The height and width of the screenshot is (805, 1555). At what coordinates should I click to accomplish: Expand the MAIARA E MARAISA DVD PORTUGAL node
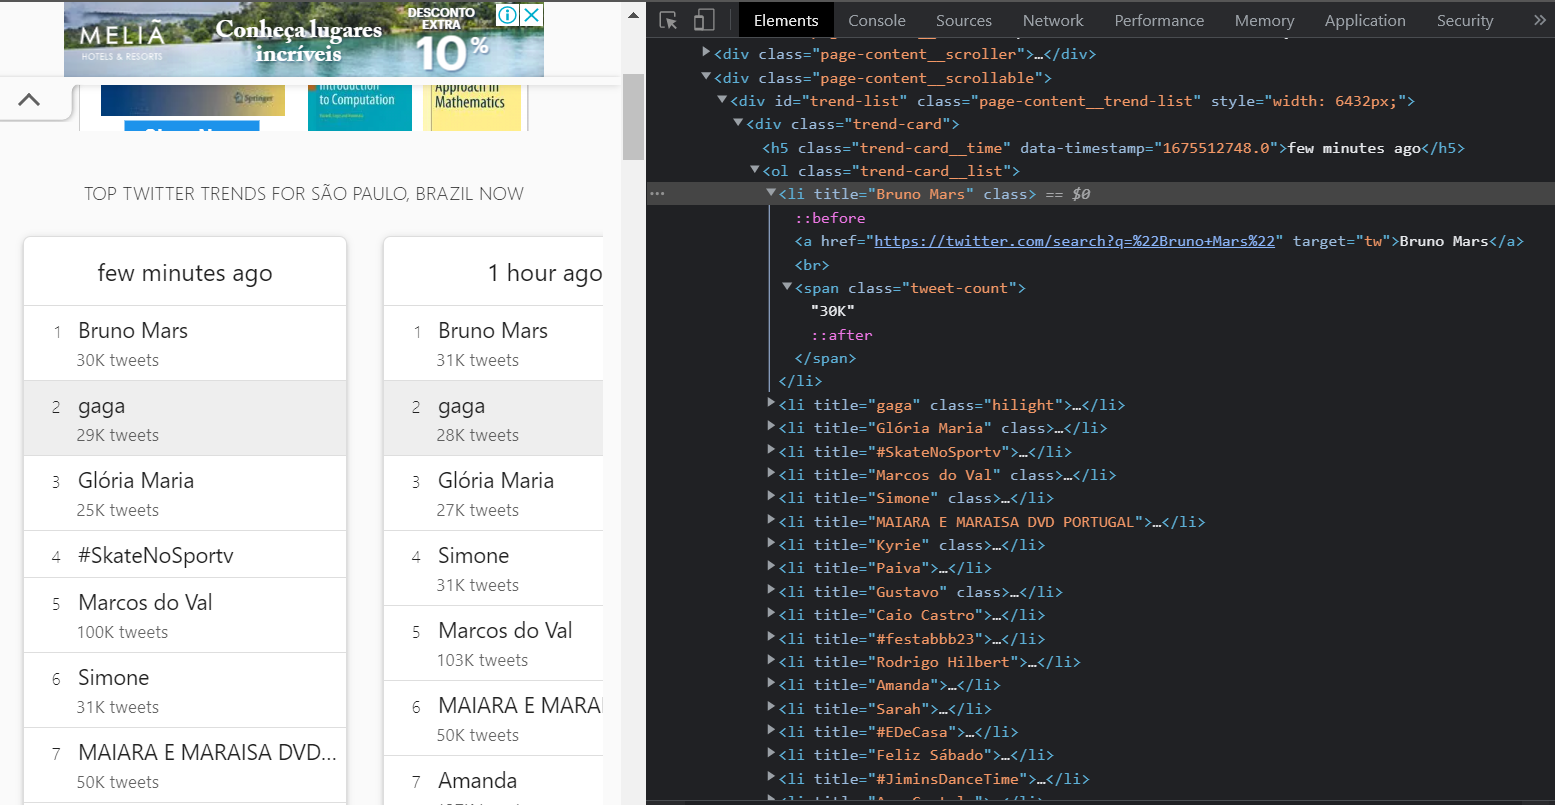[x=771, y=521]
